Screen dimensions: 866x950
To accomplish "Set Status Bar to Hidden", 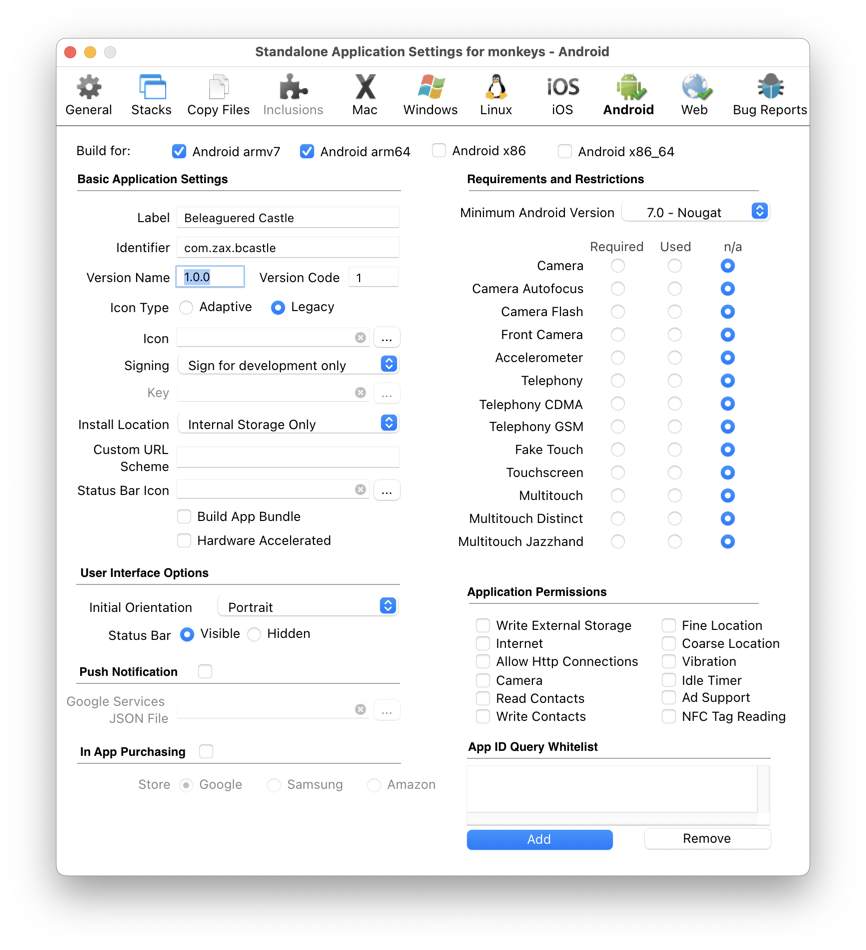I will [x=255, y=634].
